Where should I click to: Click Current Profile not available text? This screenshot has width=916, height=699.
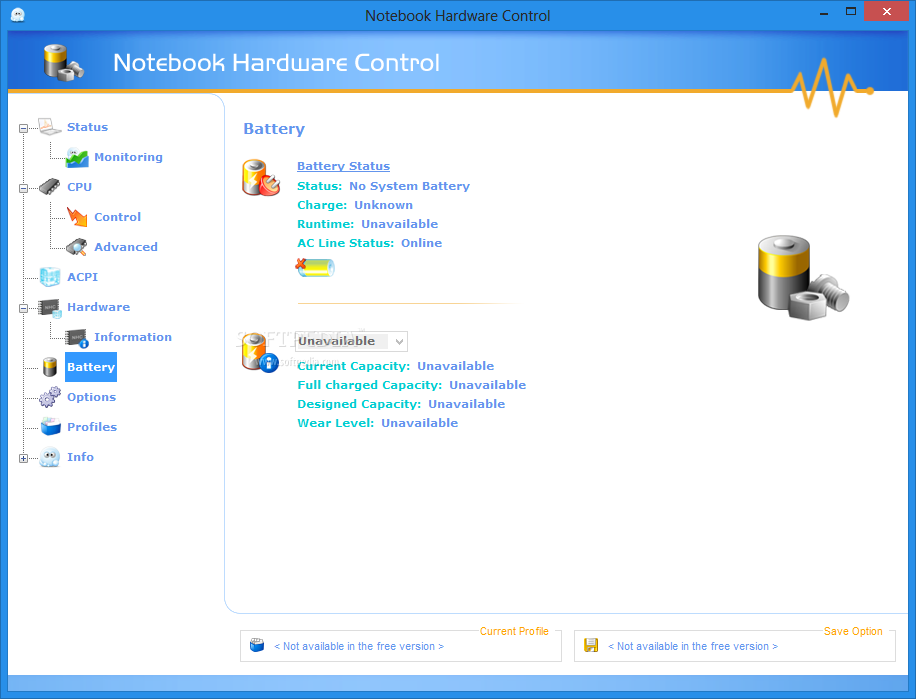[x=359, y=646]
